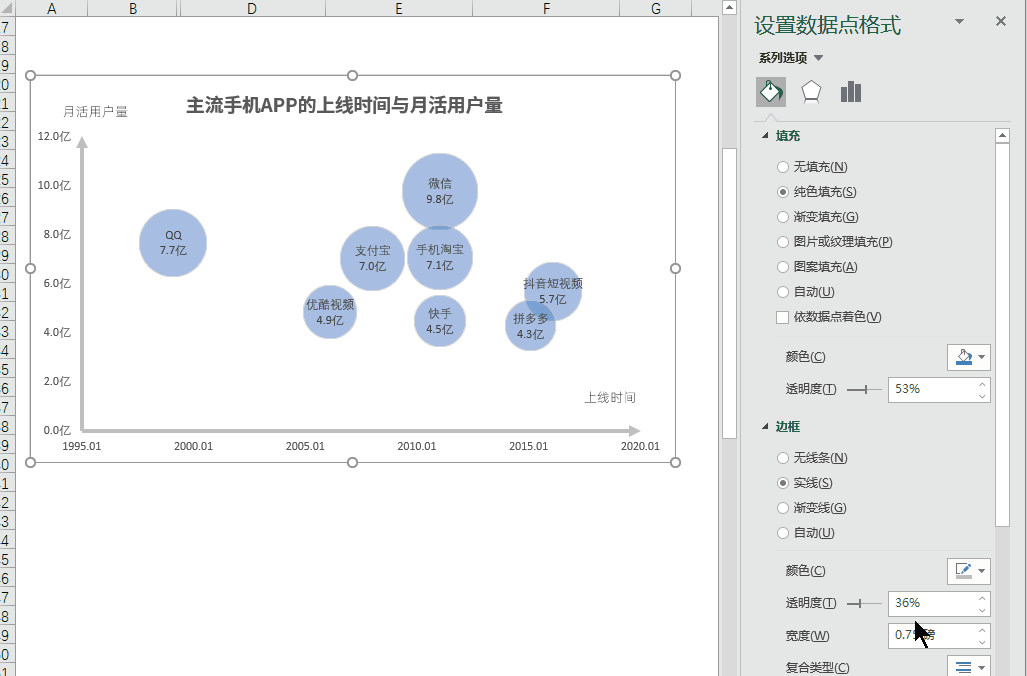Select column F header
The width and height of the screenshot is (1027, 676).
coord(546,8)
